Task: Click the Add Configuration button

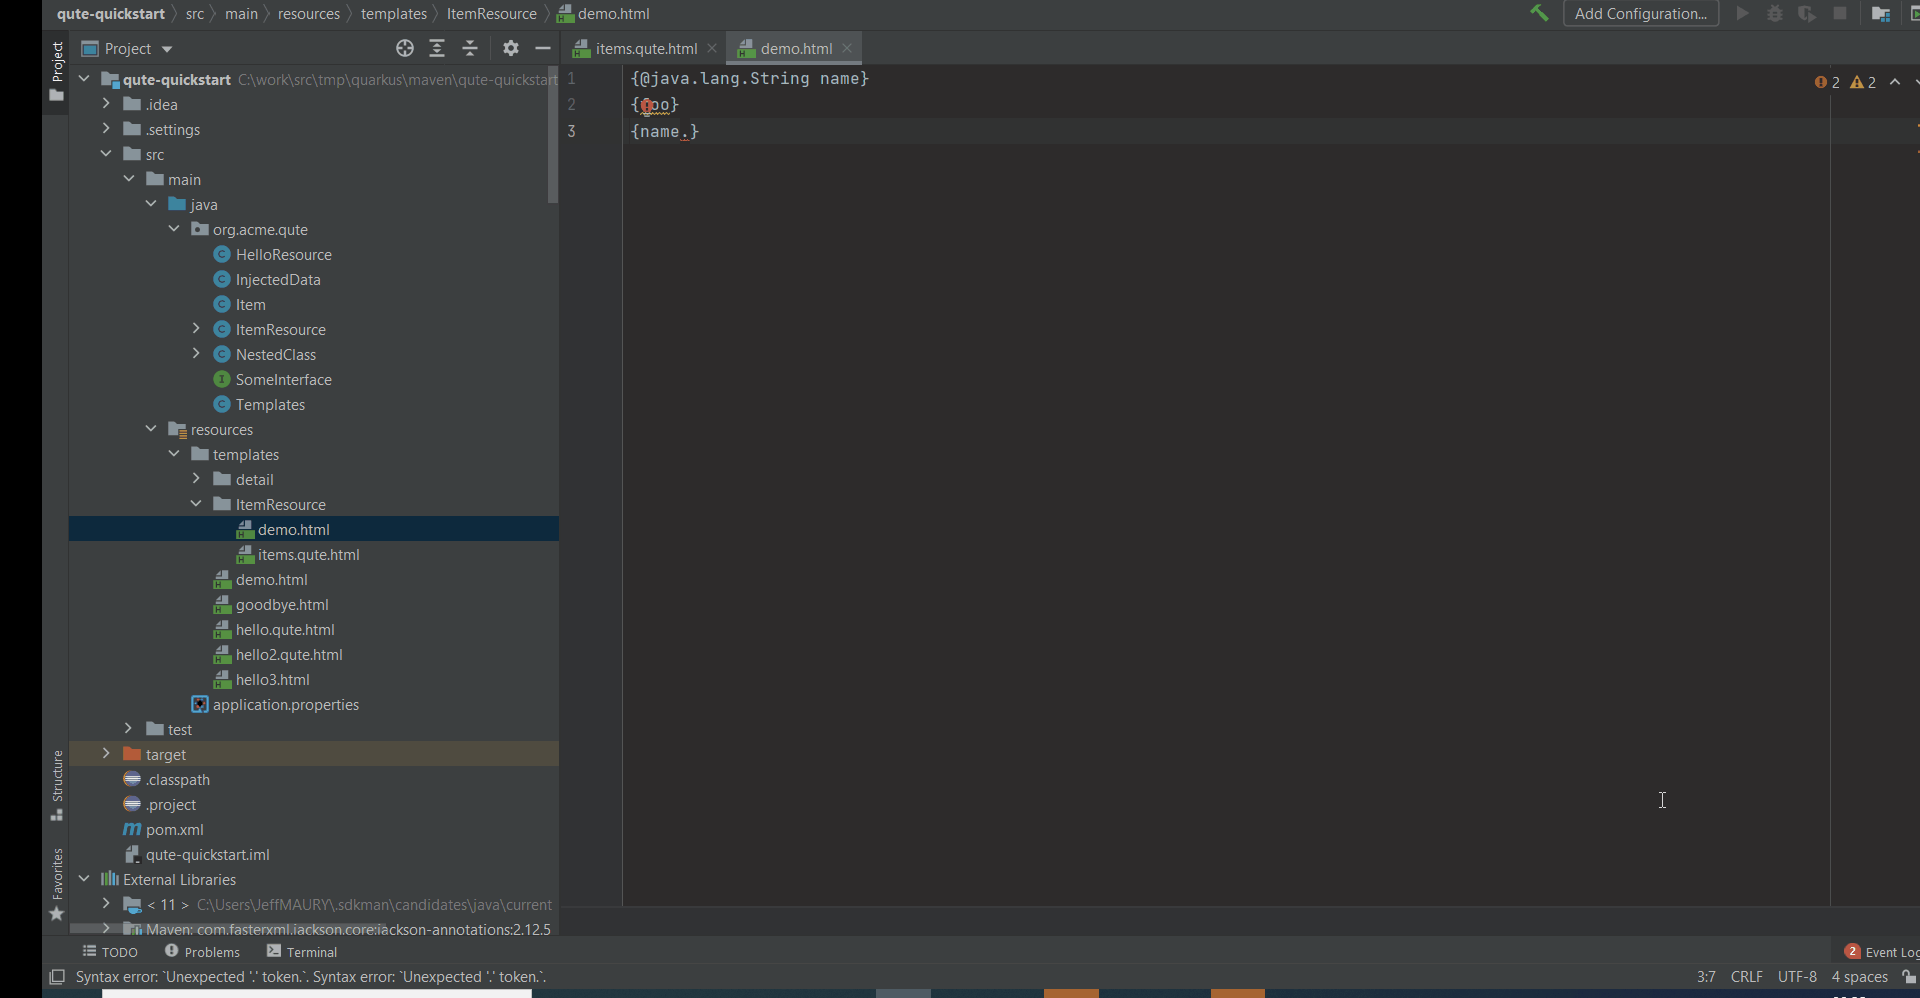Action: 1641,13
